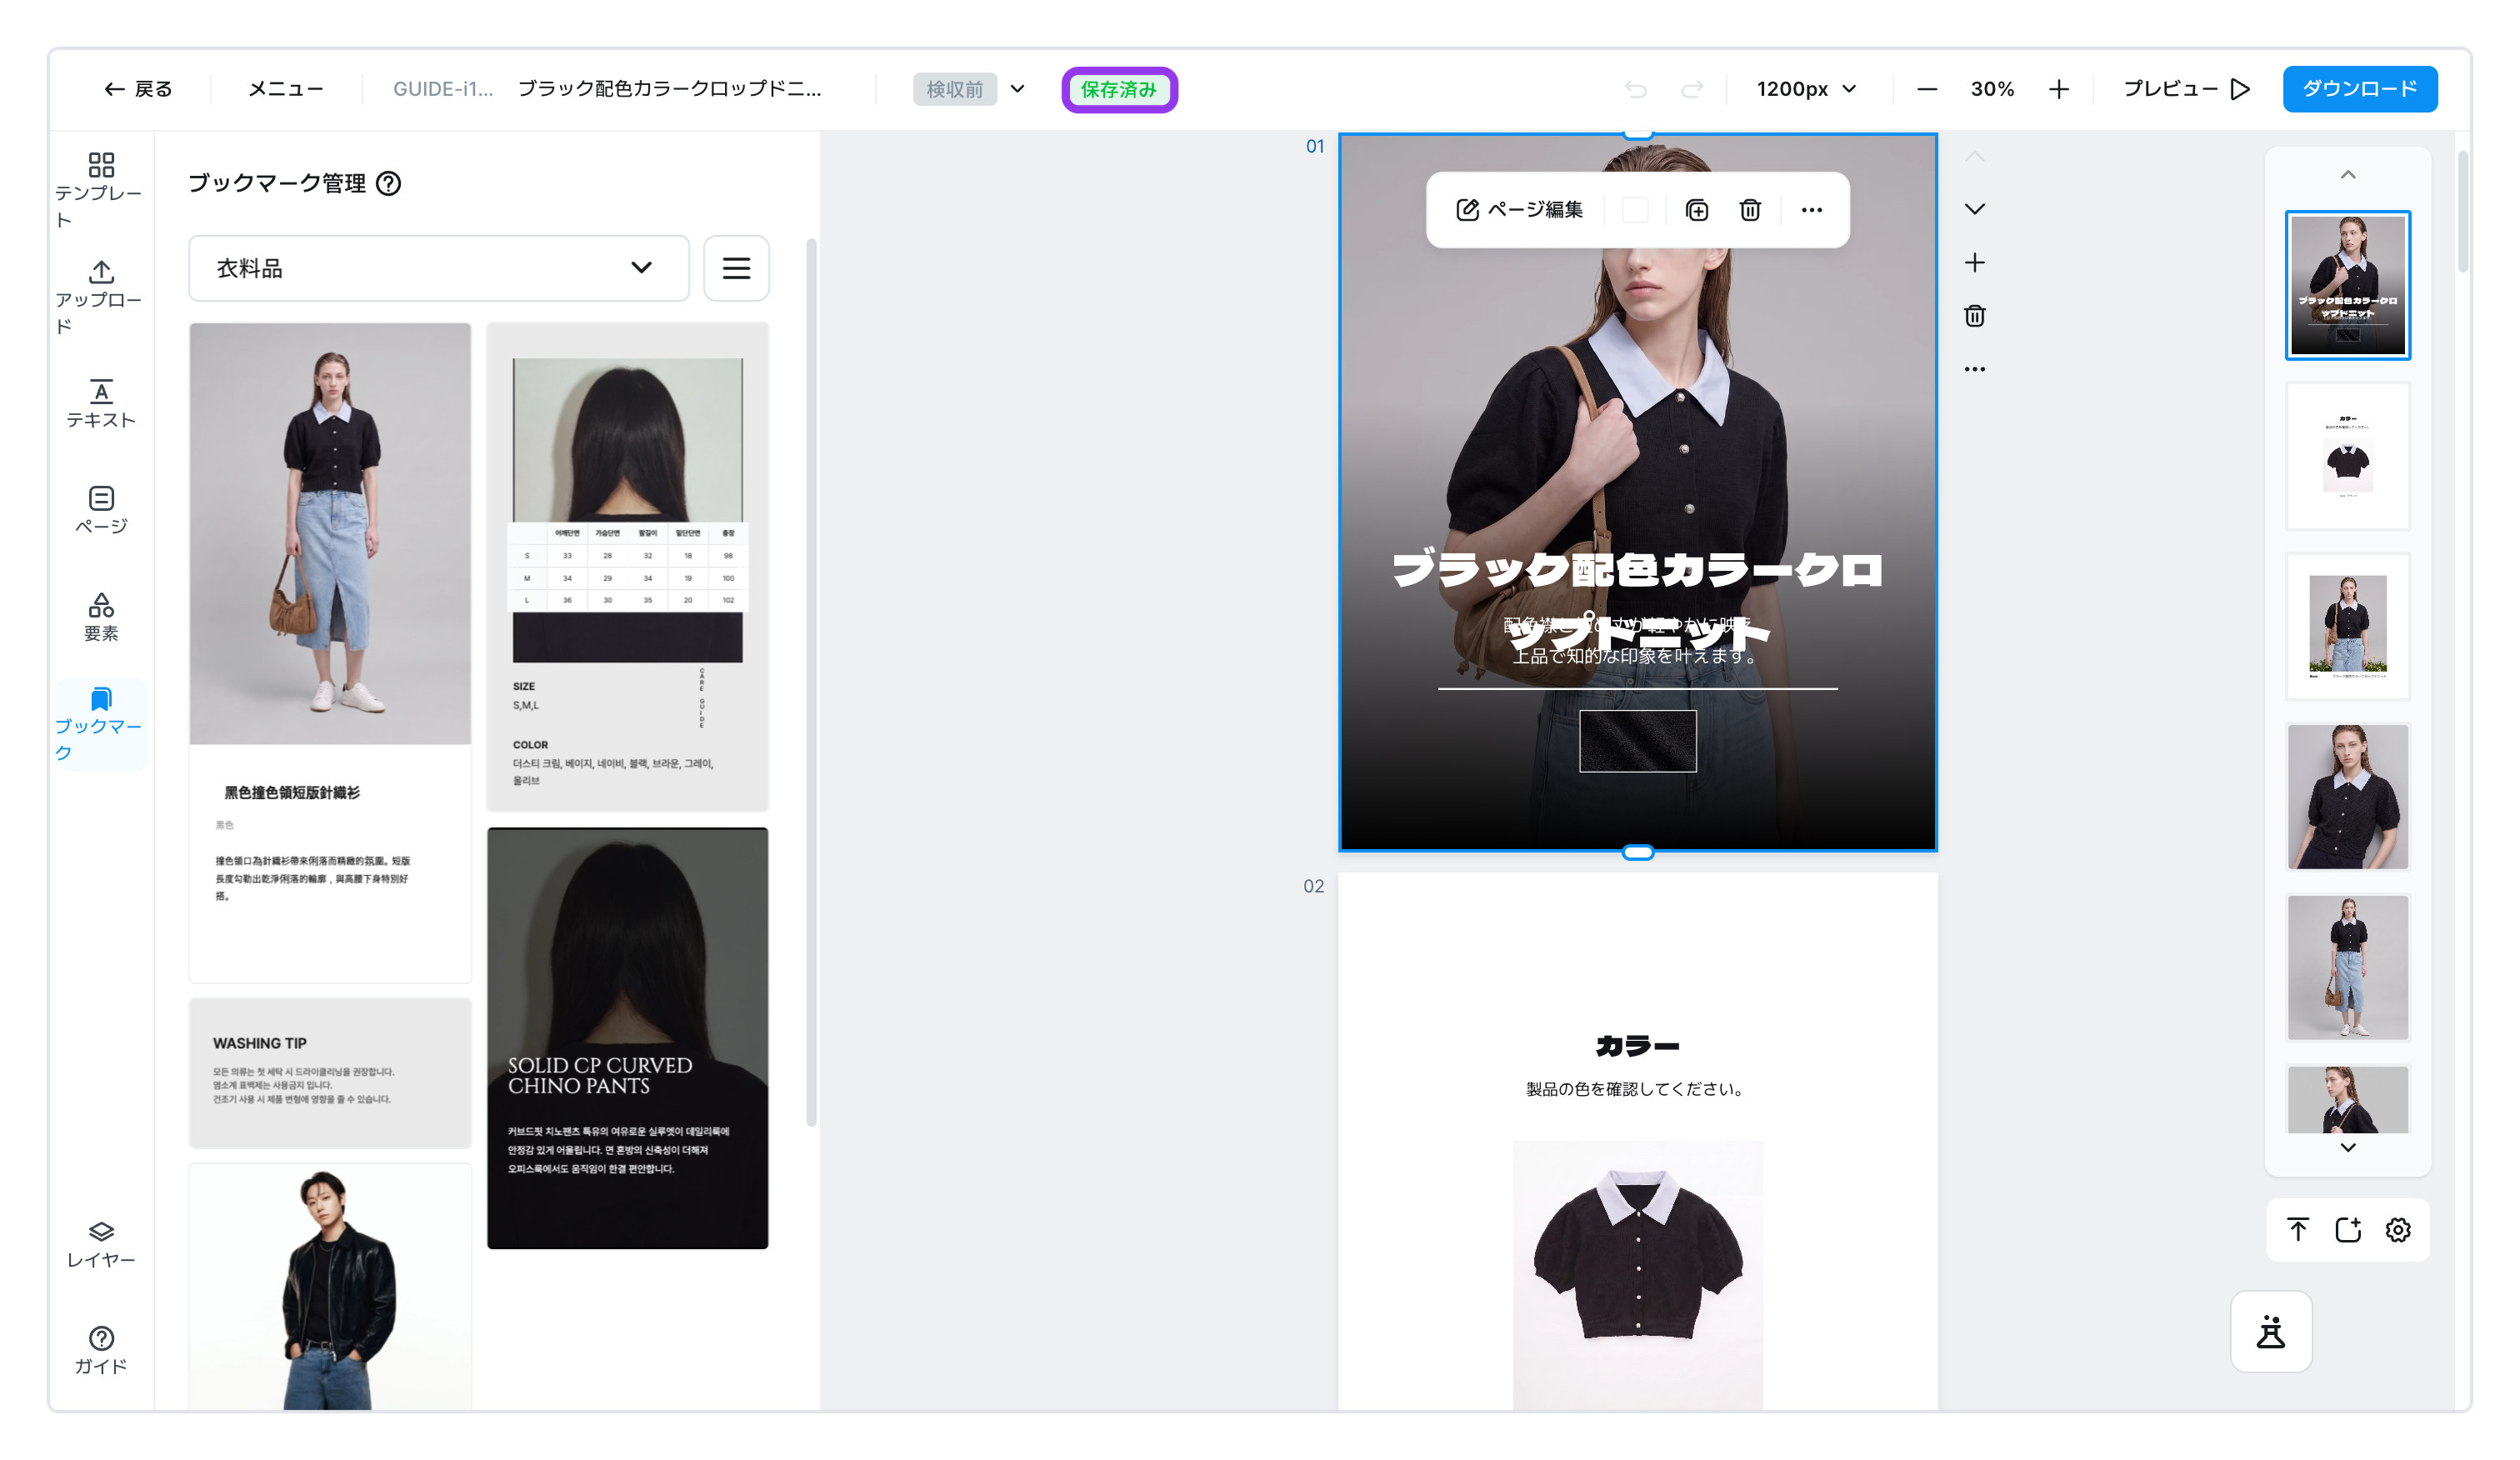Open the テンプレート panel in sidebar
Image resolution: width=2520 pixels, height=1460 pixels.
pyautogui.click(x=101, y=189)
